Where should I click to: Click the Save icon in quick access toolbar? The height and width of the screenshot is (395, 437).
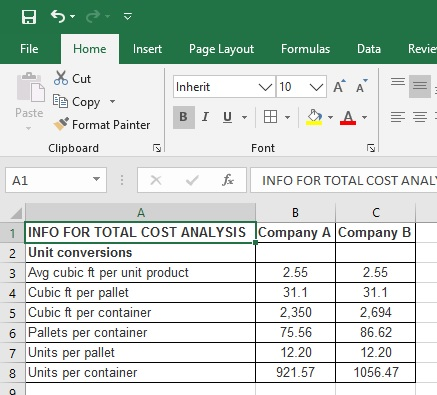[29, 17]
